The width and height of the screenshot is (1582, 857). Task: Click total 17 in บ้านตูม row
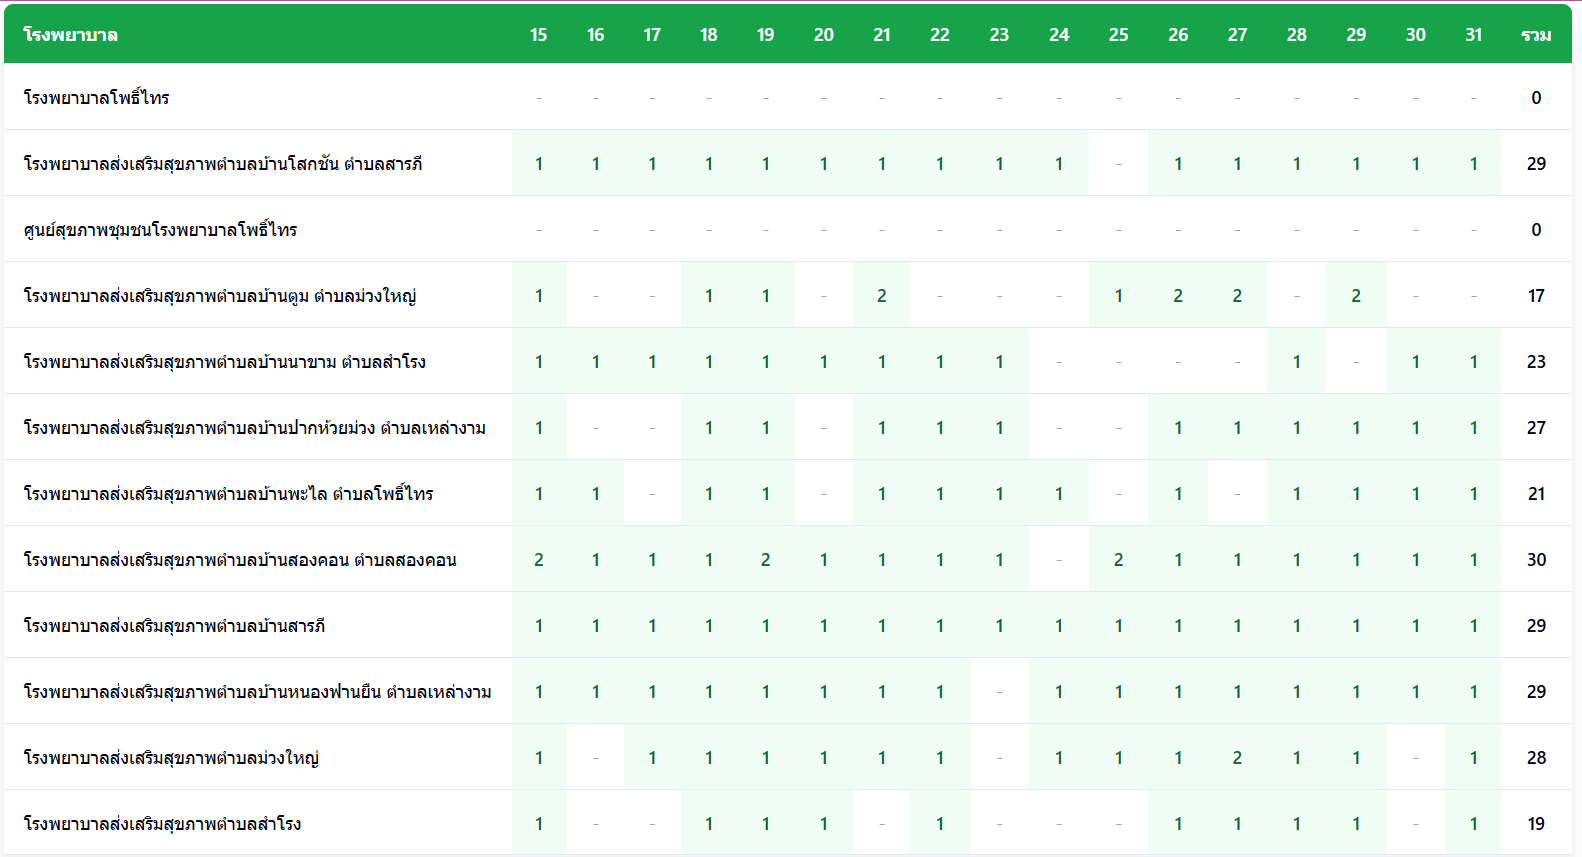point(1536,295)
